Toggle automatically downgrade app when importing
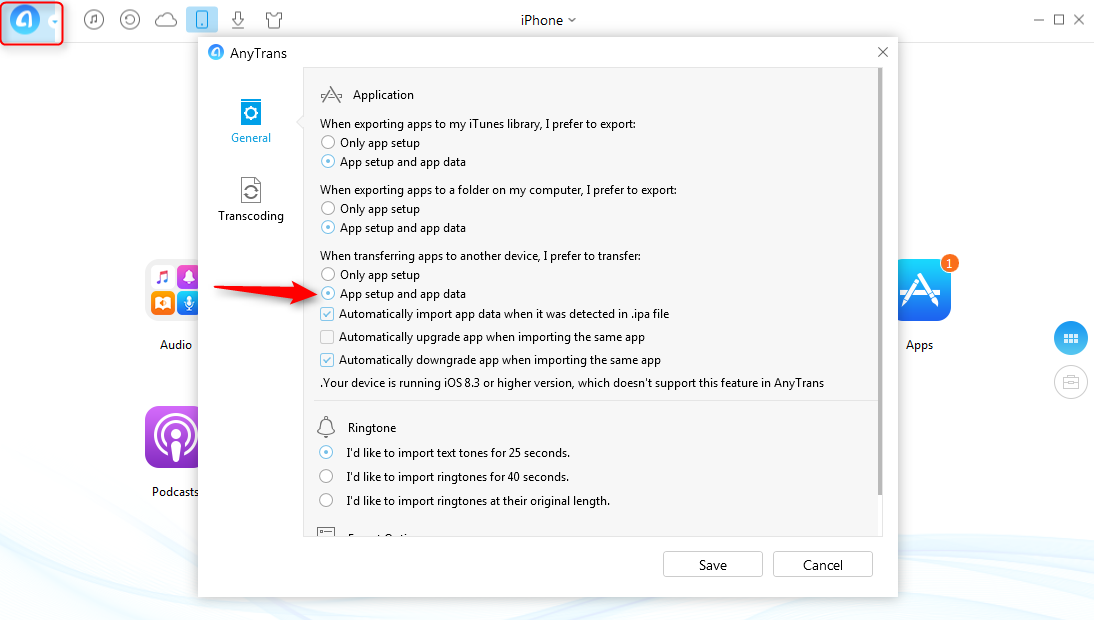Viewport: 1094px width, 620px height. tap(327, 360)
